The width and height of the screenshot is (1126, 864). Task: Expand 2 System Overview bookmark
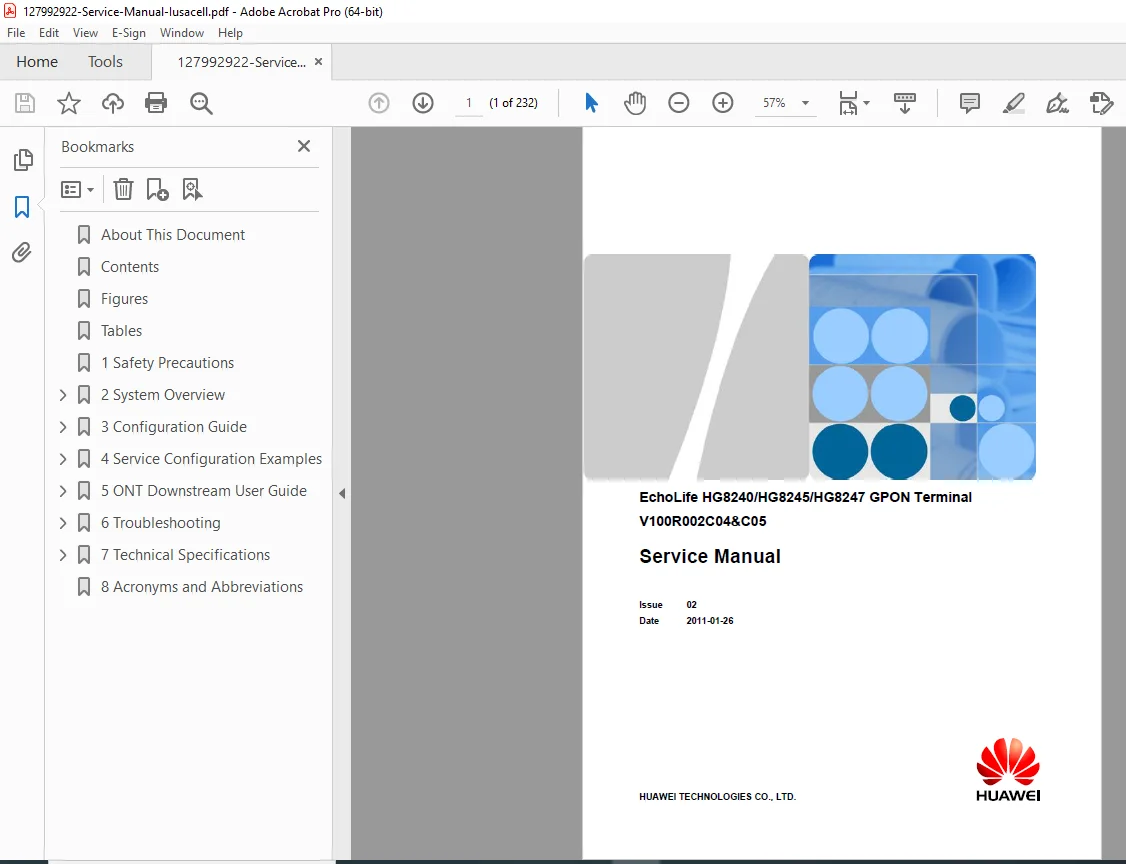pos(62,395)
